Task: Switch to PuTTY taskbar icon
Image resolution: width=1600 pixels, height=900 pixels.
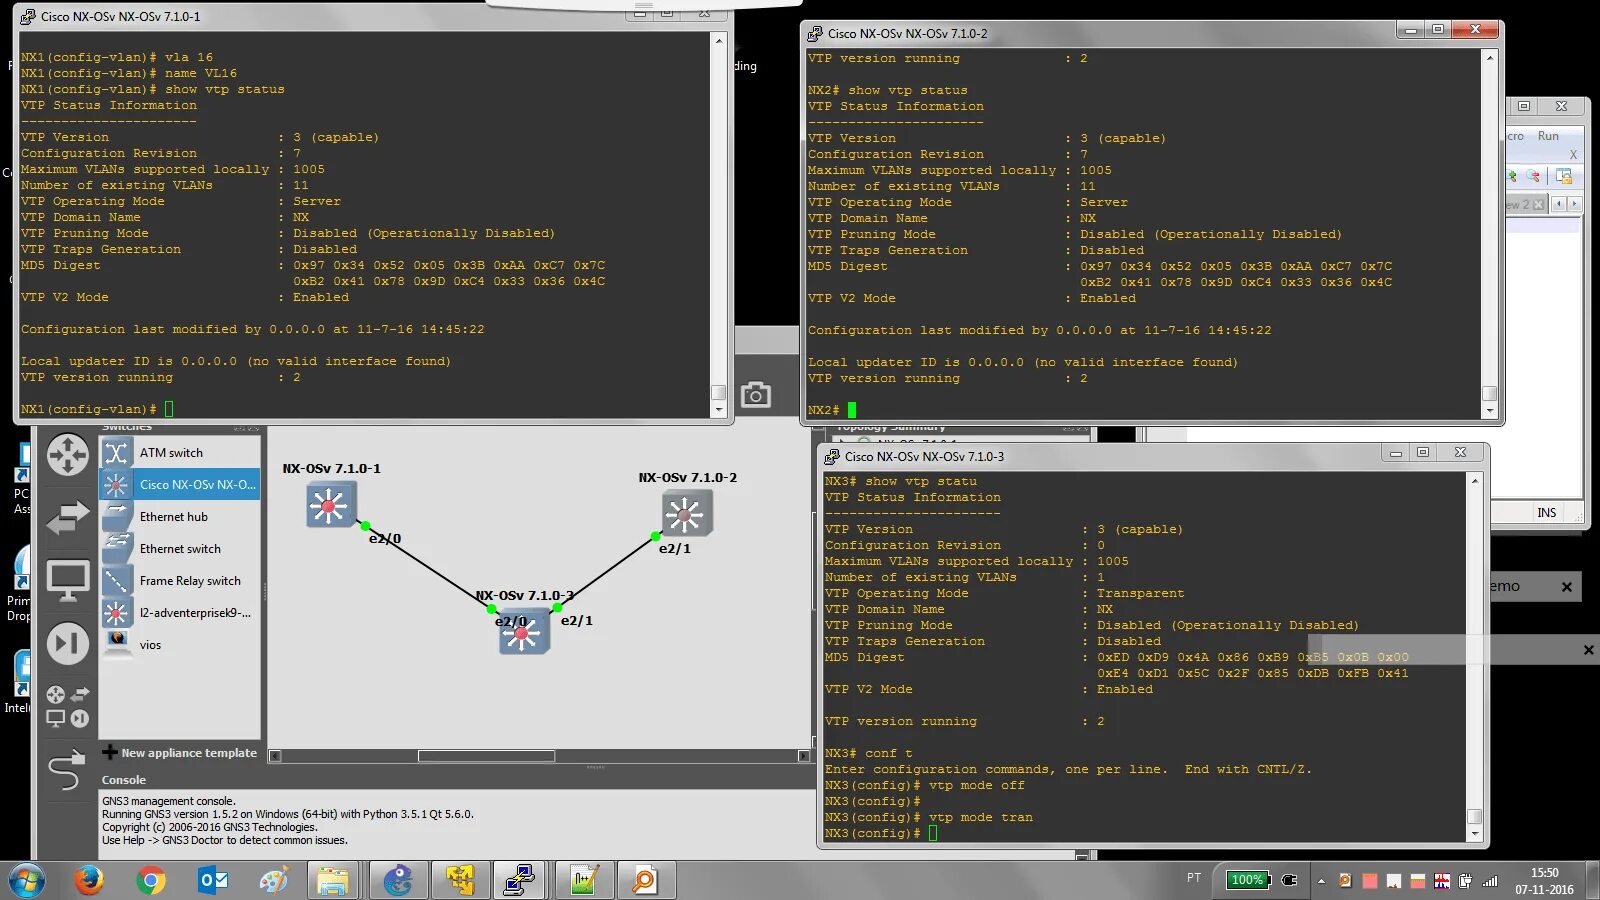Action: 519,881
